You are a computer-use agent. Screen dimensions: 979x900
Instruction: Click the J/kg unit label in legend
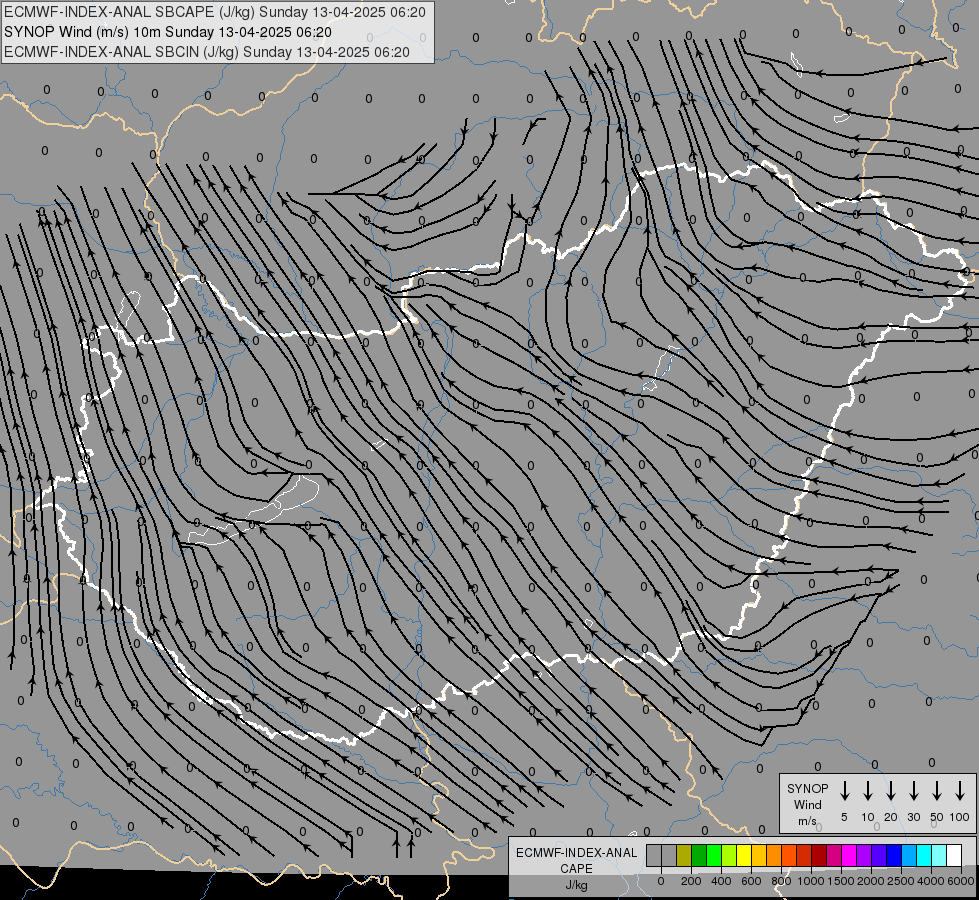pos(576,885)
